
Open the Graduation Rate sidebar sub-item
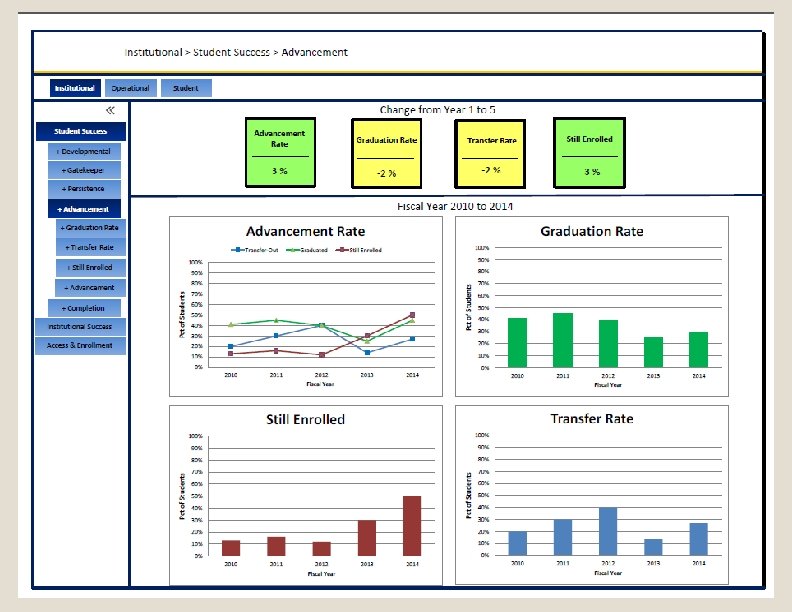(x=91, y=228)
